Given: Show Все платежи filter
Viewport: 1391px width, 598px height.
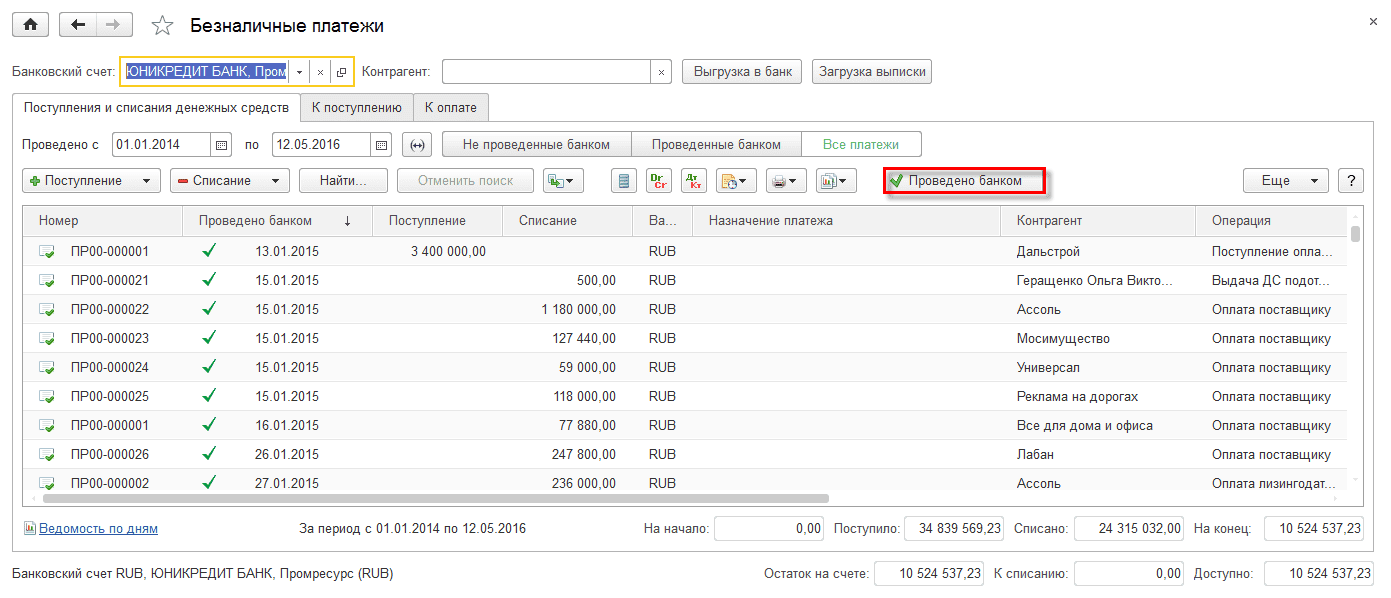Looking at the screenshot, I should (861, 145).
